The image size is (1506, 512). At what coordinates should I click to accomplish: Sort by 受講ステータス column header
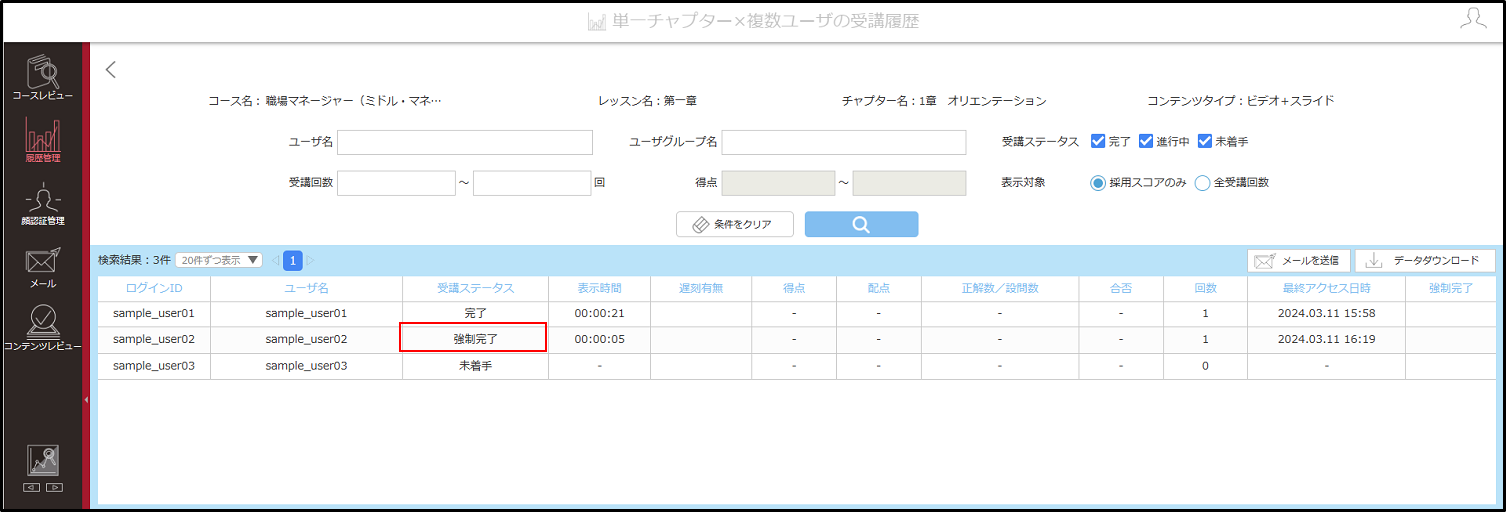coord(475,288)
